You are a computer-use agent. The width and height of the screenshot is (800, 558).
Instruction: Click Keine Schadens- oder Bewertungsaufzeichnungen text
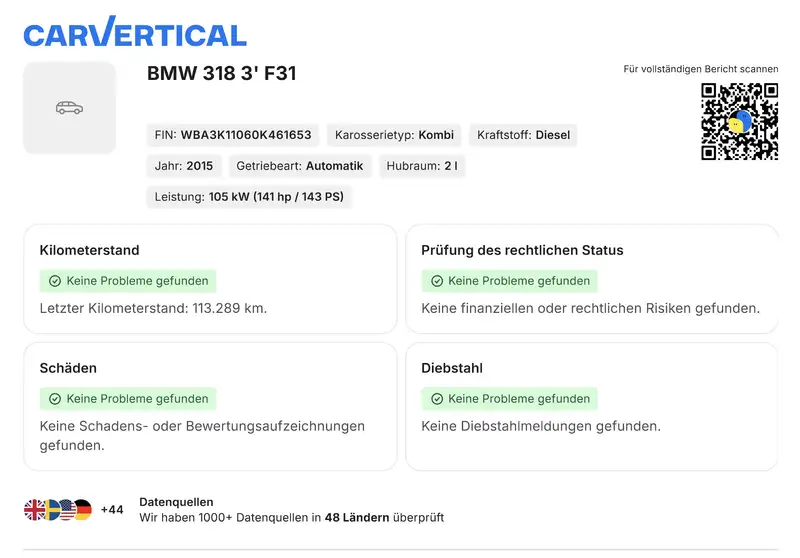[202, 436]
